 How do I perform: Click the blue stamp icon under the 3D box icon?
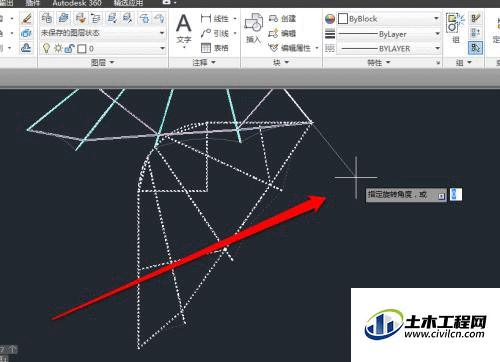tap(26, 48)
